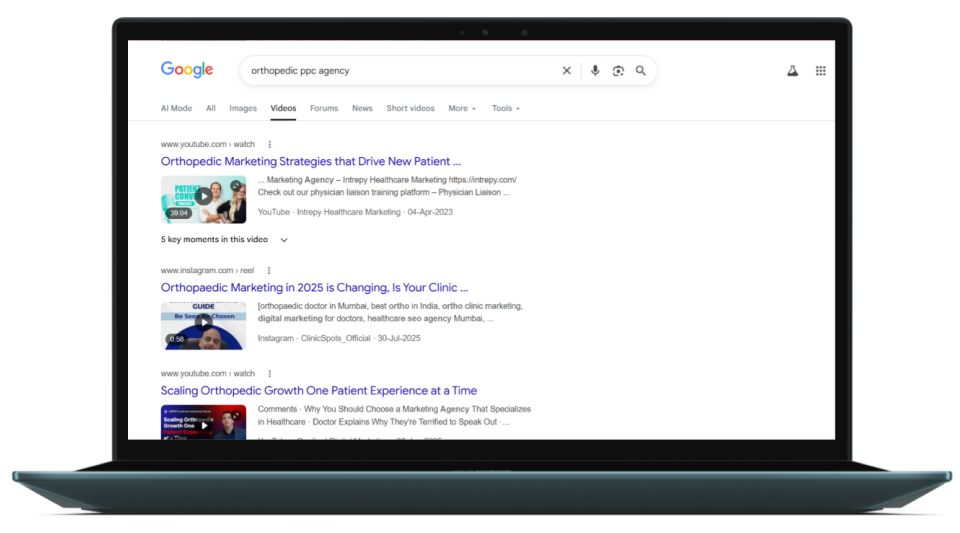Switch to the News tab
Viewport: 960px width, 533px height.
[362, 108]
